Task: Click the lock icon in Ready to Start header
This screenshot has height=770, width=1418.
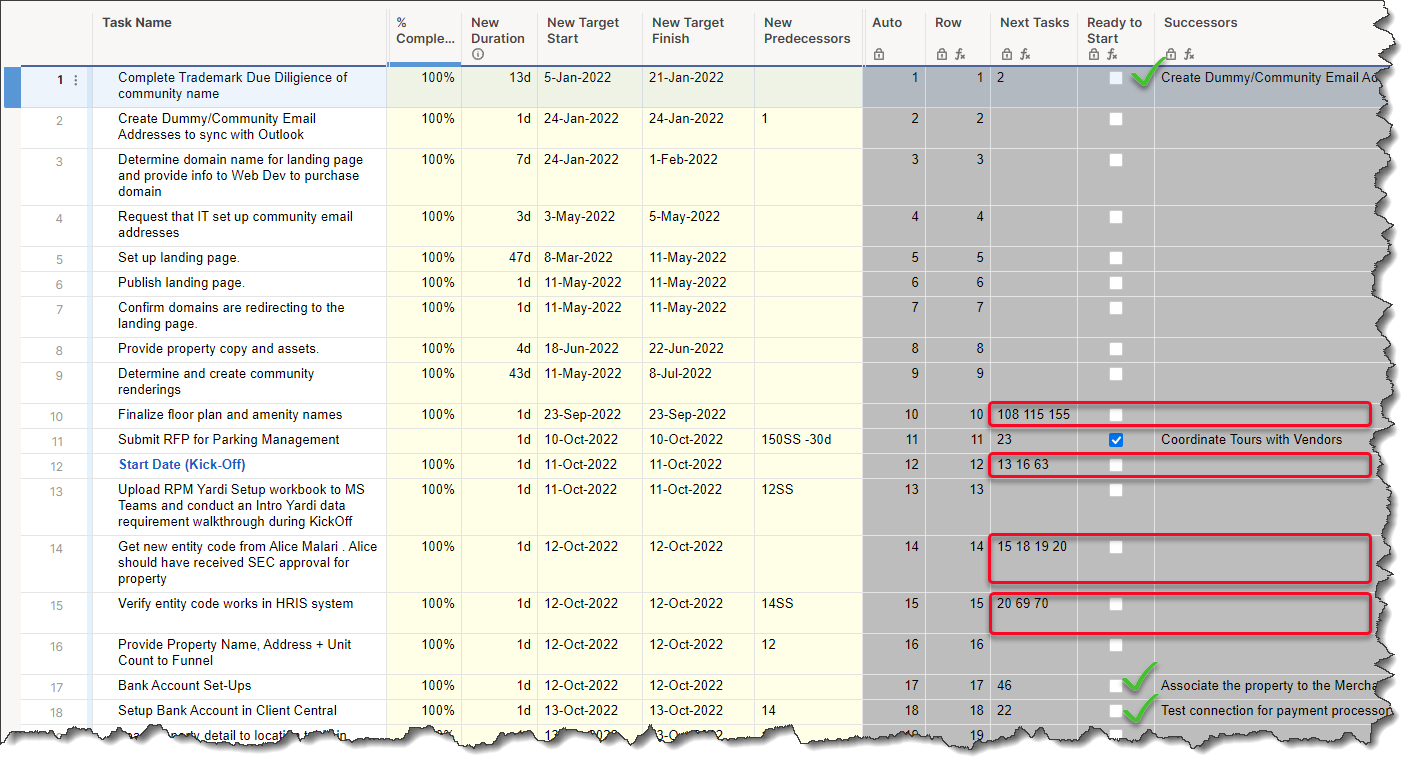Action: [1094, 55]
